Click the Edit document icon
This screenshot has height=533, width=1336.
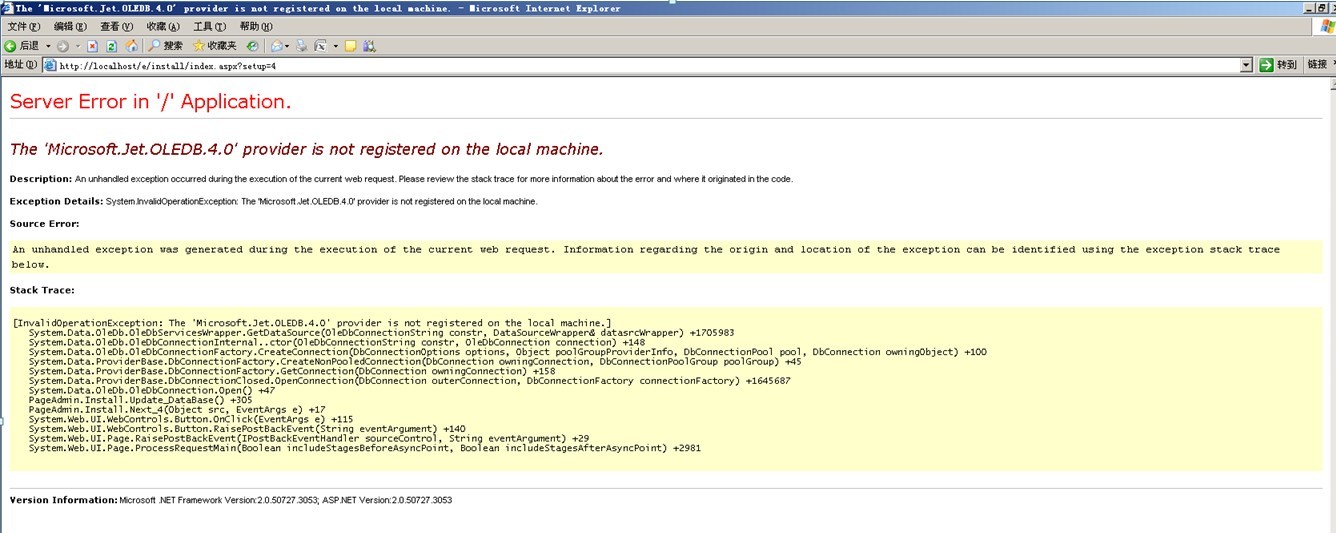point(321,46)
